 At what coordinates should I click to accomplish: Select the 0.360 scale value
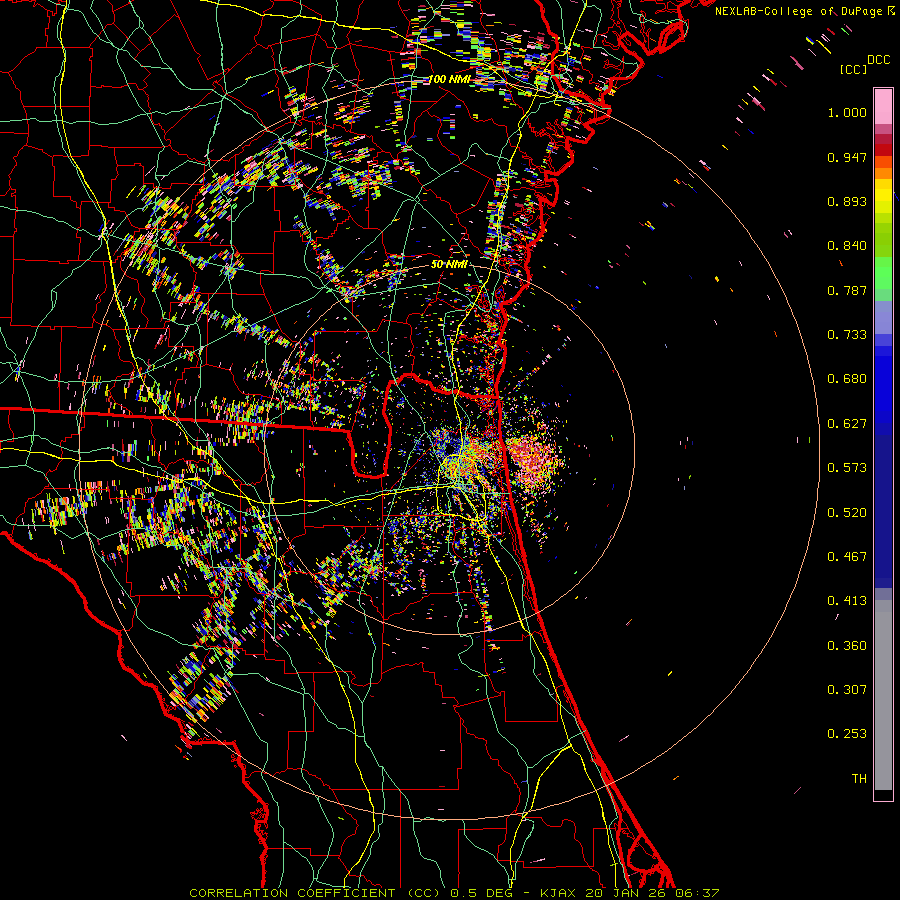point(847,646)
